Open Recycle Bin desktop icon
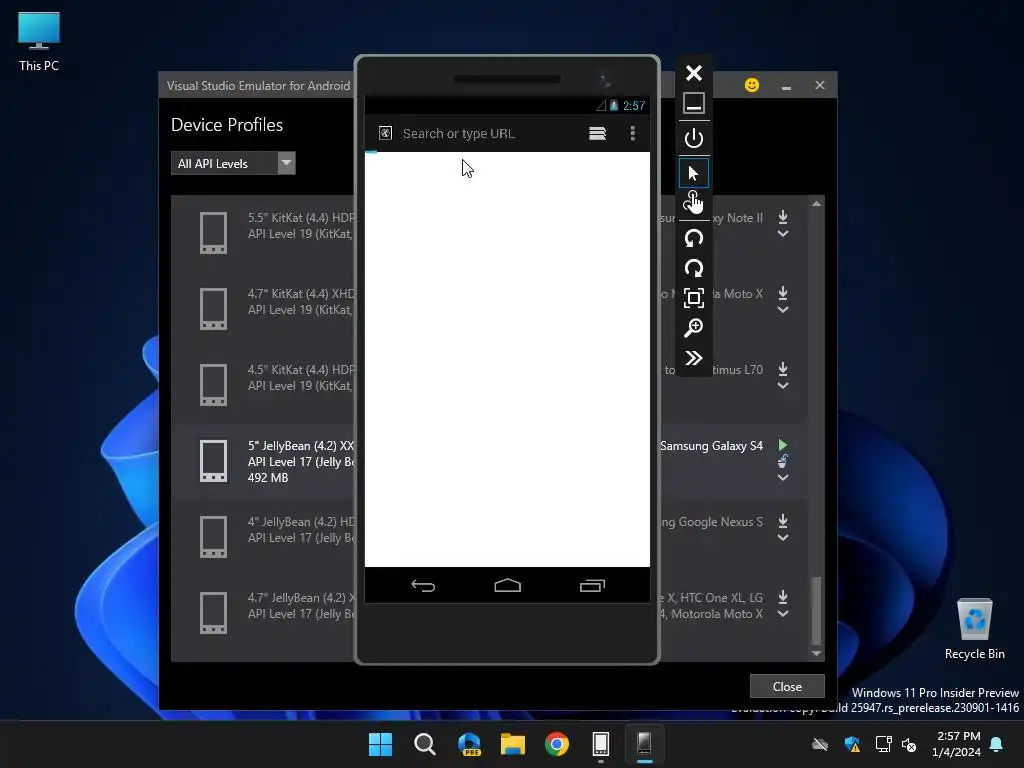Image resolution: width=1024 pixels, height=768 pixels. (974, 629)
